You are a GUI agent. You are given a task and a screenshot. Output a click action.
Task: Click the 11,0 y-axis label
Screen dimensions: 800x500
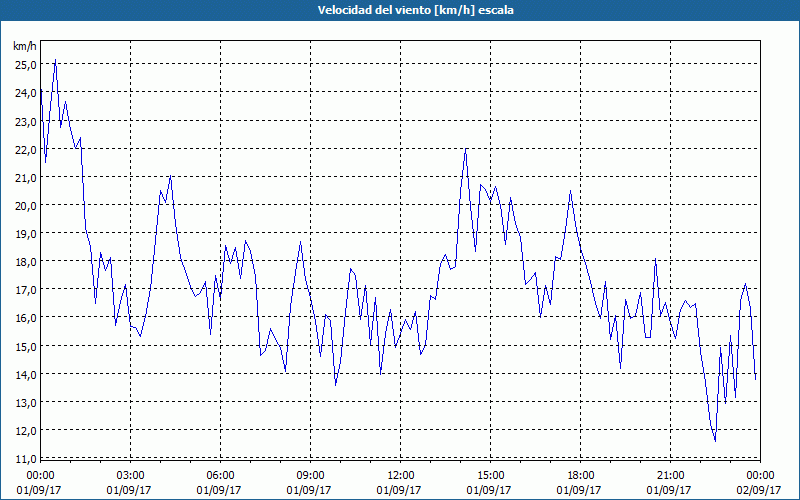click(26, 459)
